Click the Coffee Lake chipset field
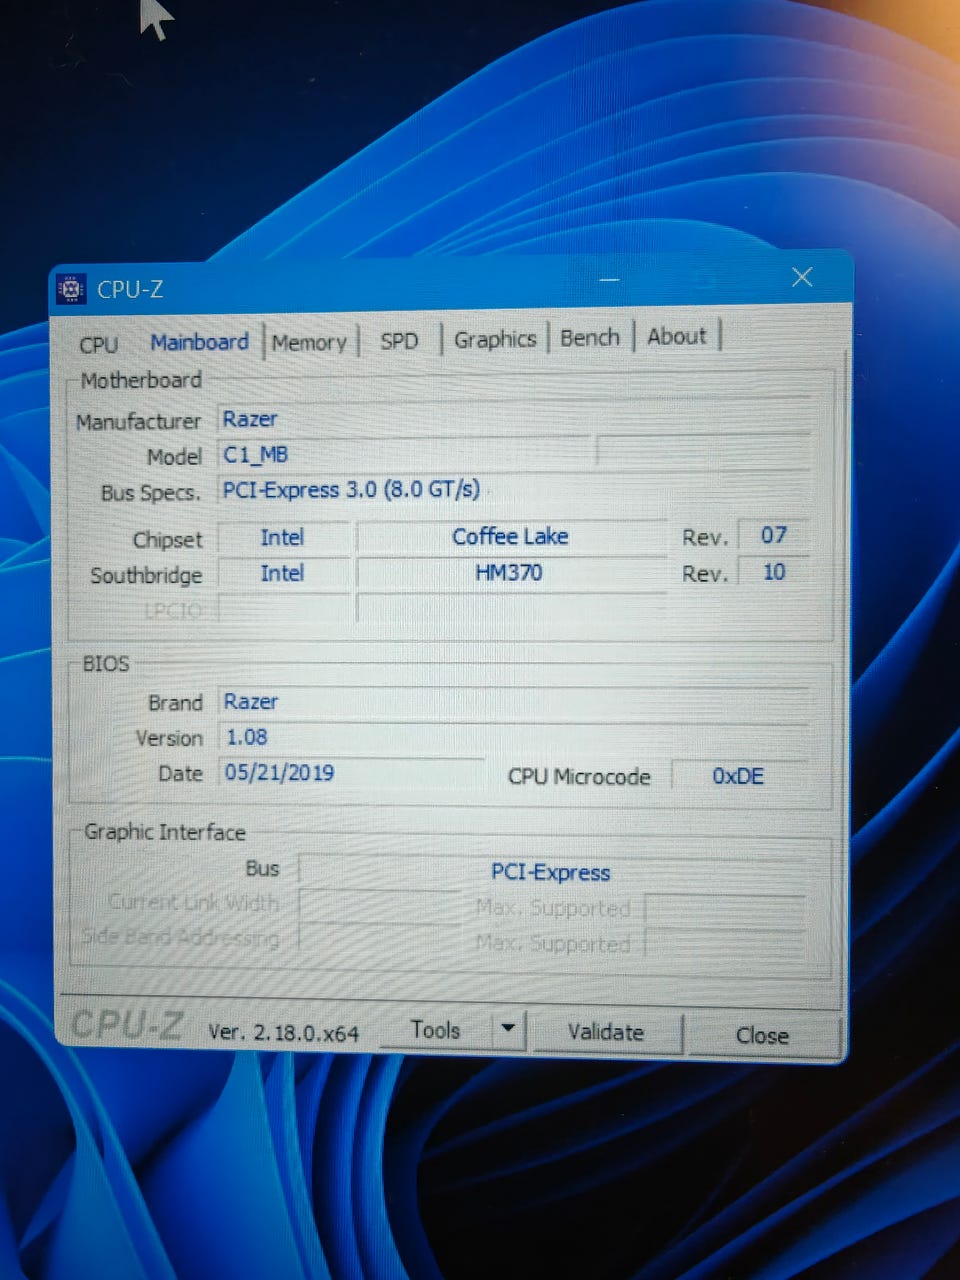The height and width of the screenshot is (1280, 960). pyautogui.click(x=510, y=537)
